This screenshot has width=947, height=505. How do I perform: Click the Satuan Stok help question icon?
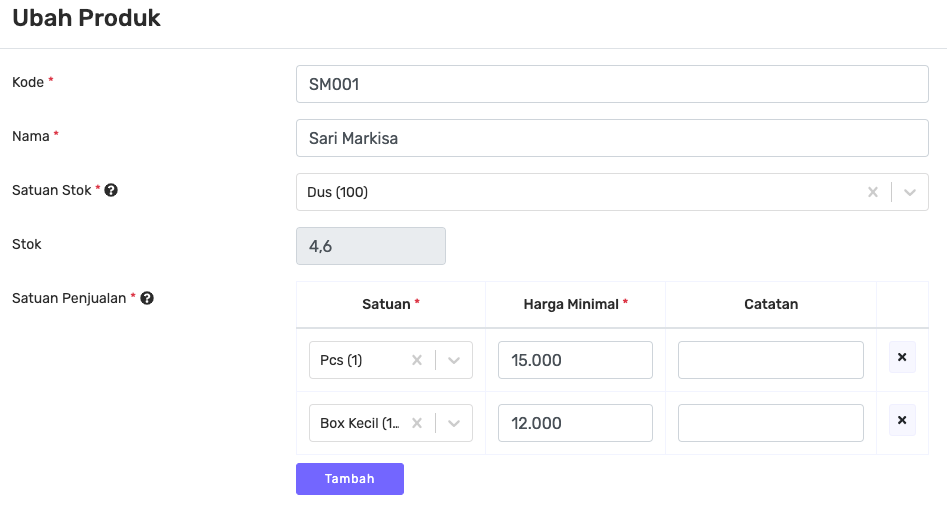[x=111, y=190]
